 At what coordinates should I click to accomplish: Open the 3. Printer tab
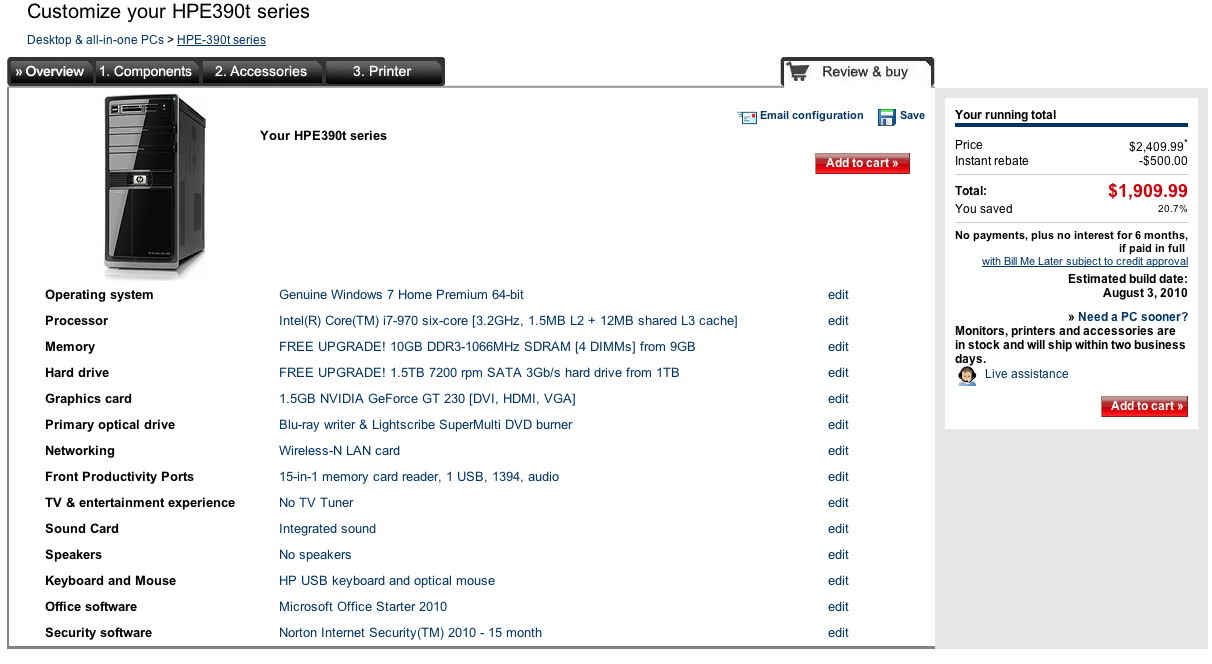point(382,72)
